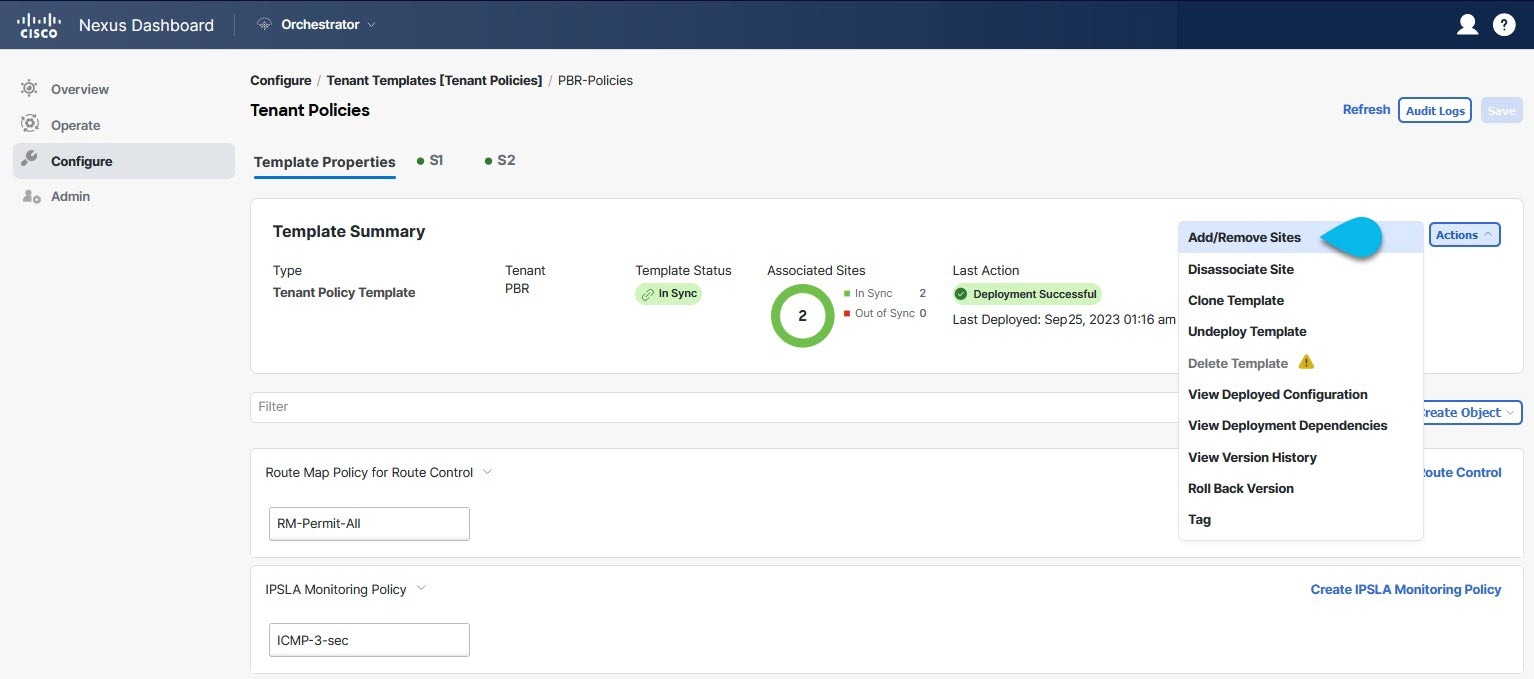Click the Tenant Policies page heading
The height and width of the screenshot is (679, 1534).
point(310,110)
